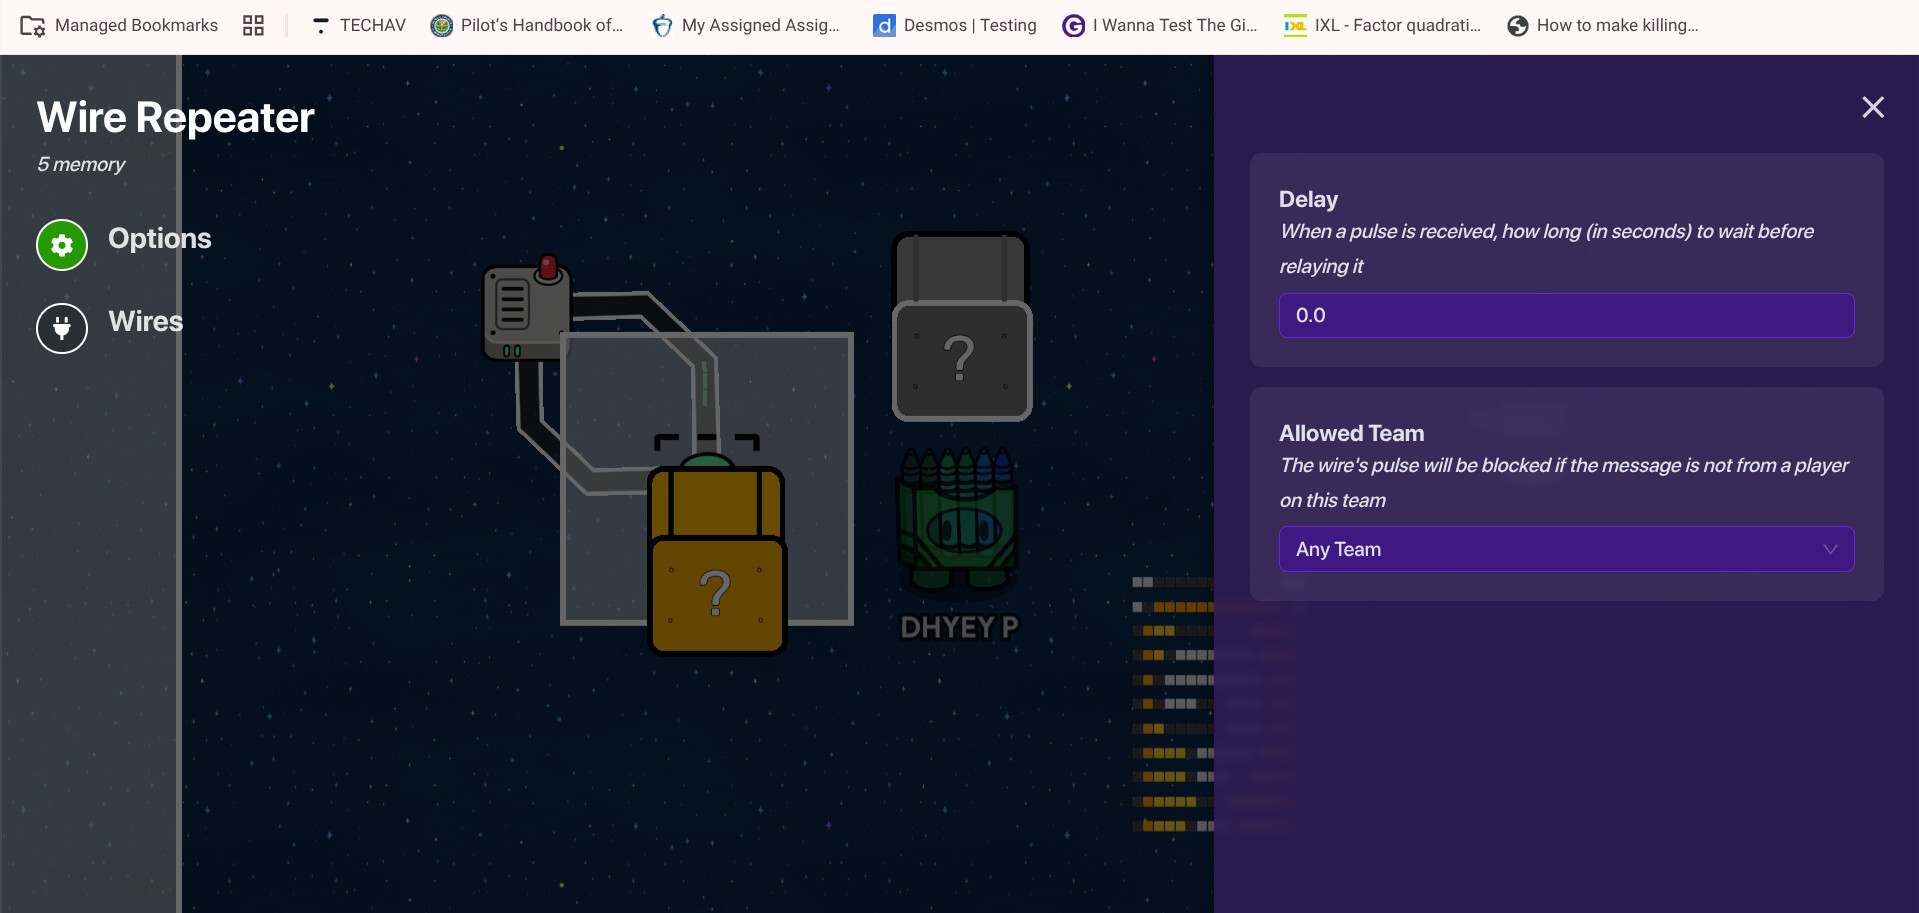This screenshot has width=1919, height=913.
Task: Click the wire repeater device with red button
Action: pyautogui.click(x=526, y=312)
